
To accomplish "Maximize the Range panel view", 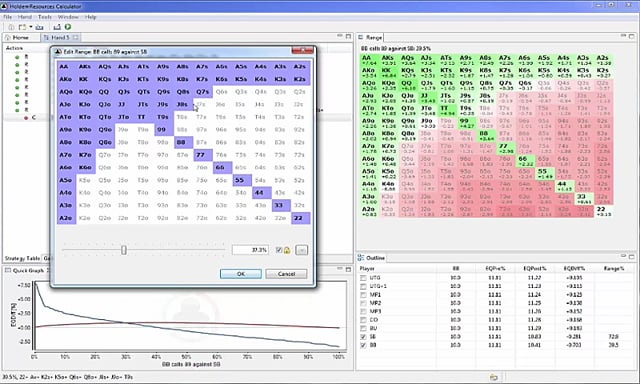I will (632, 36).
